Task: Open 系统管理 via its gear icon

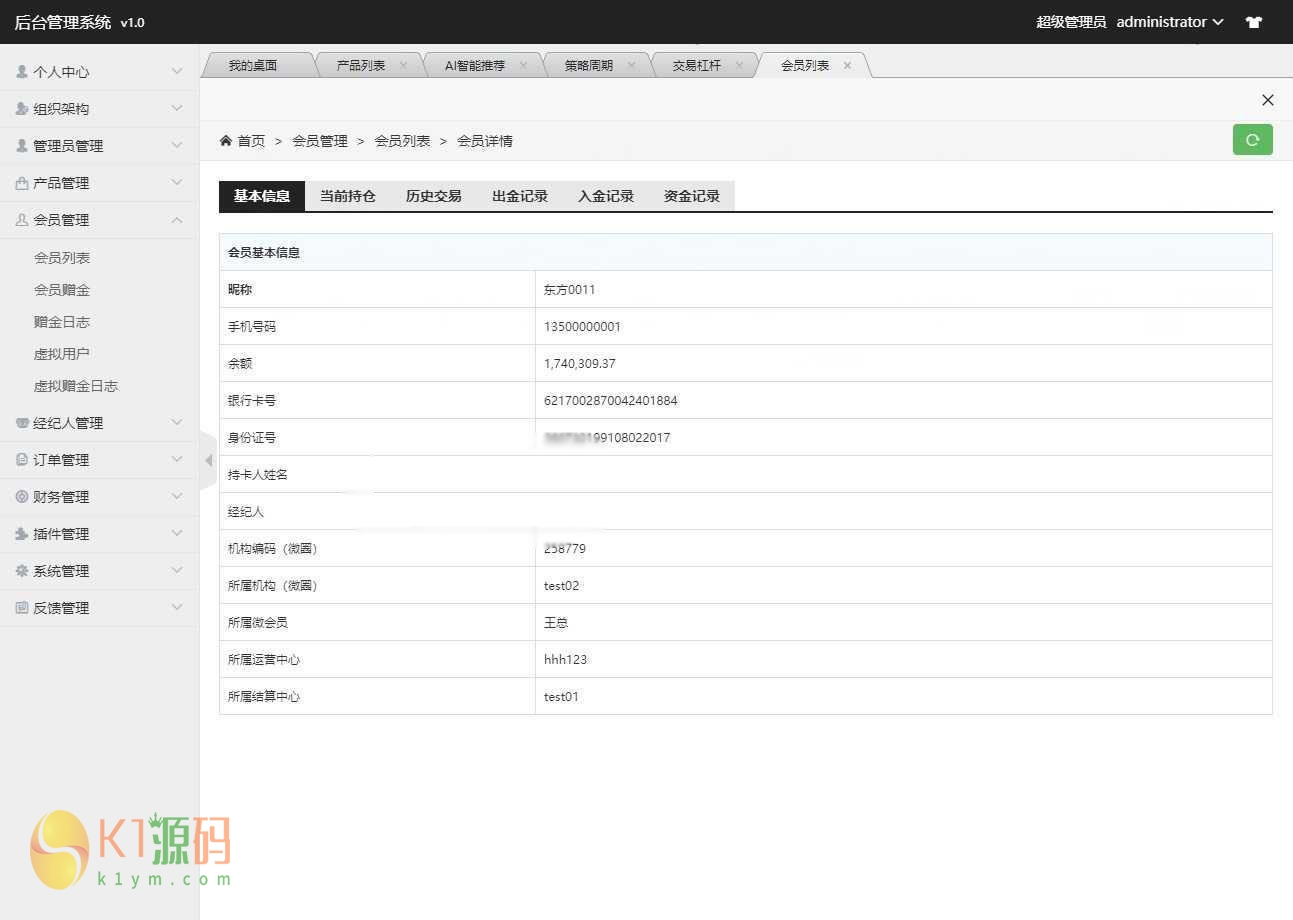Action: pos(22,570)
